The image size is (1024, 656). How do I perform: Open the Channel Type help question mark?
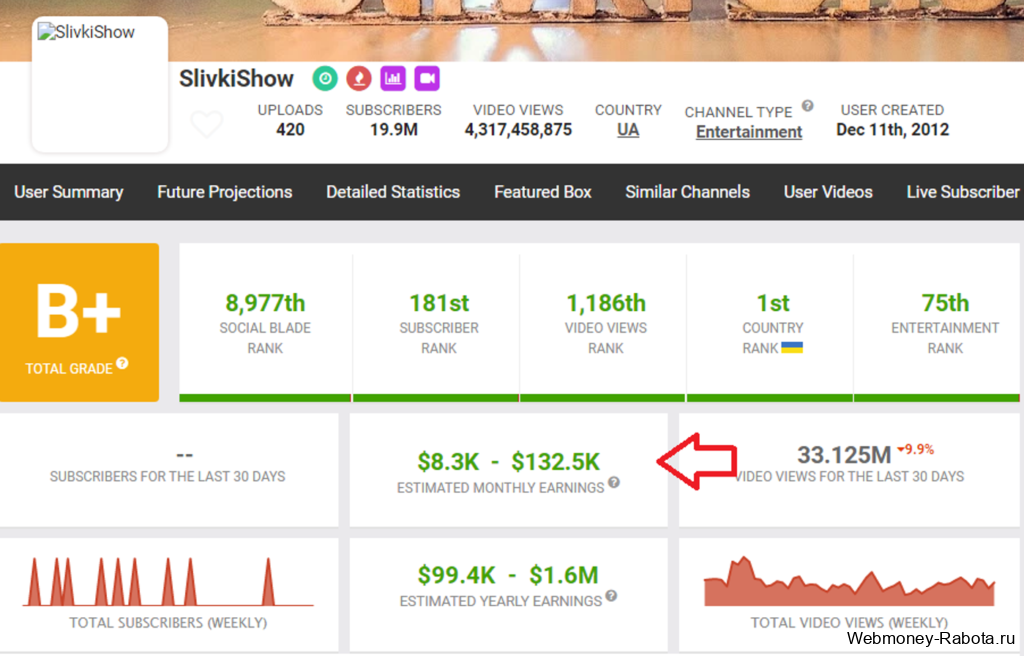click(808, 106)
